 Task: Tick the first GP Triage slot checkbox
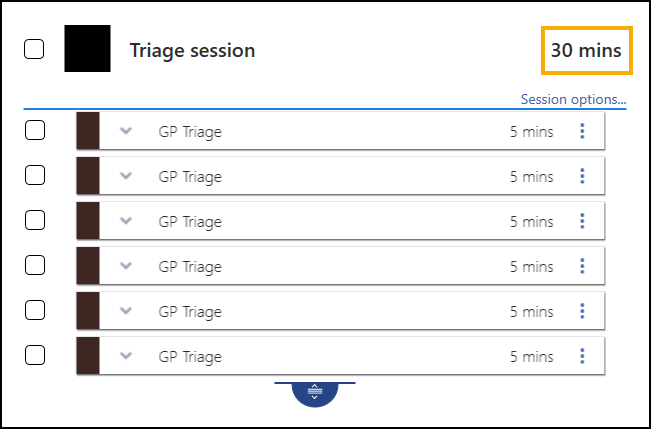click(x=34, y=130)
